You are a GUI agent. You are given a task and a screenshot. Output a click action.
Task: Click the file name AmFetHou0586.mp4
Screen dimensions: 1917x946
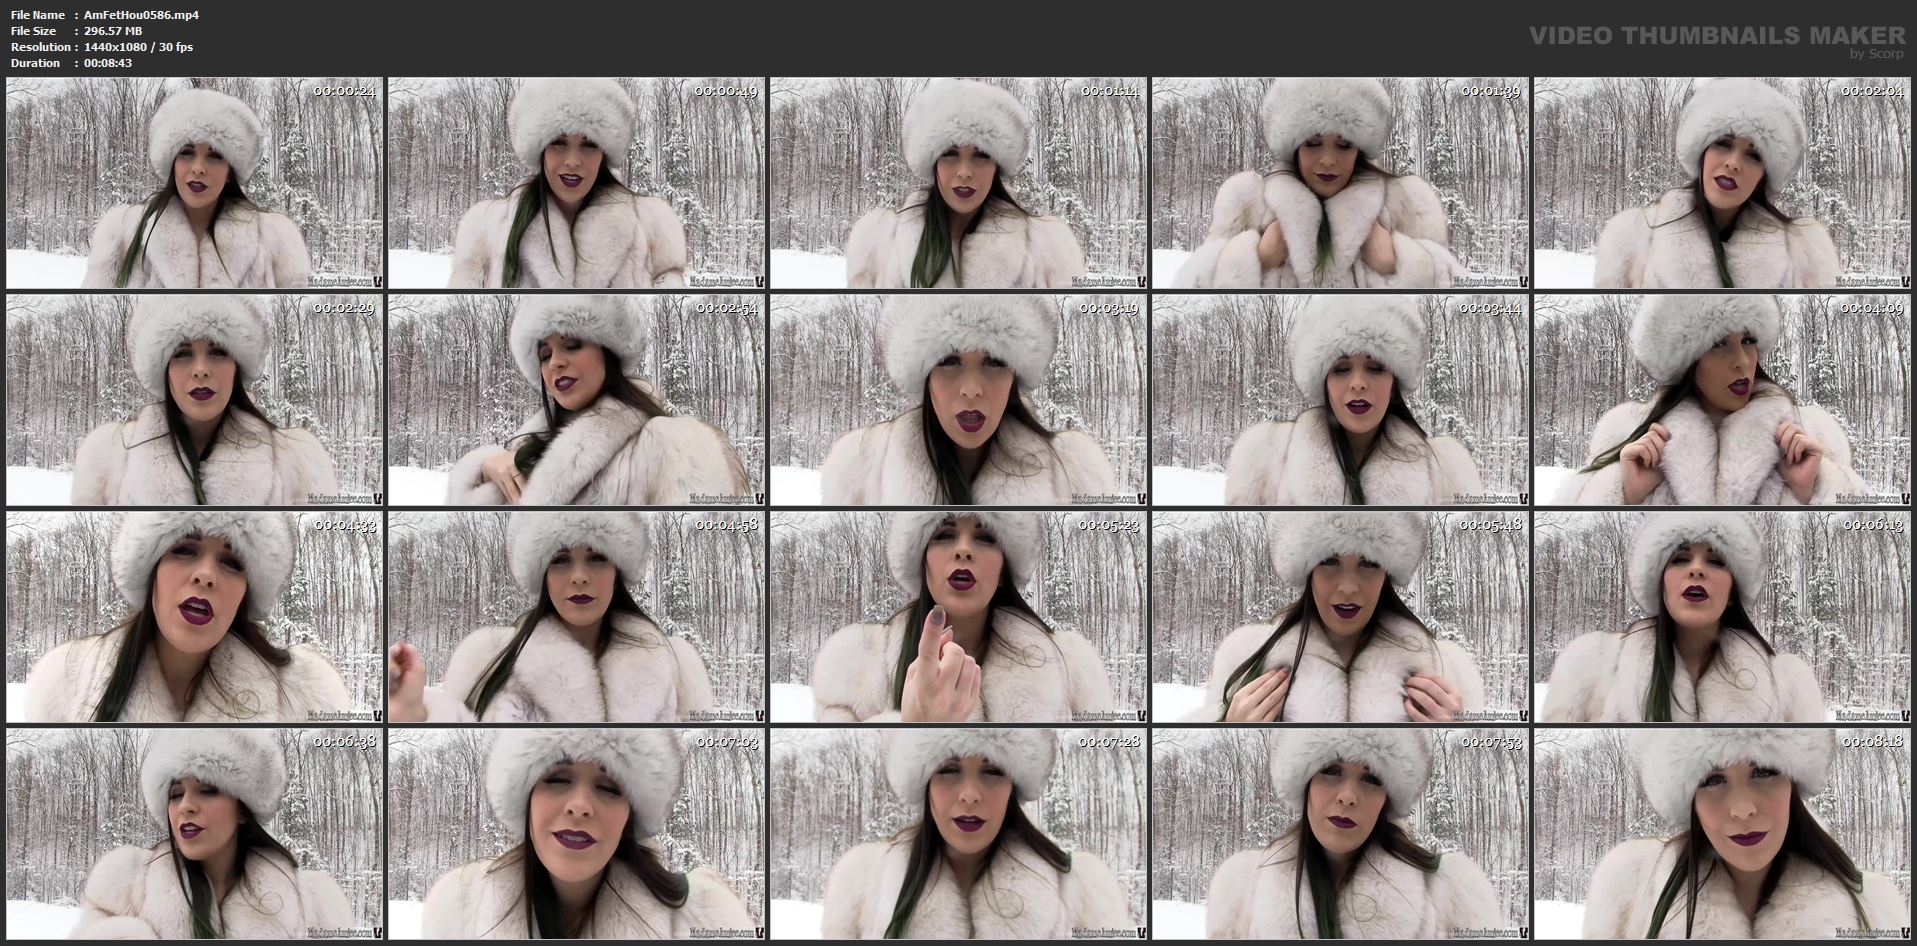pos(141,15)
